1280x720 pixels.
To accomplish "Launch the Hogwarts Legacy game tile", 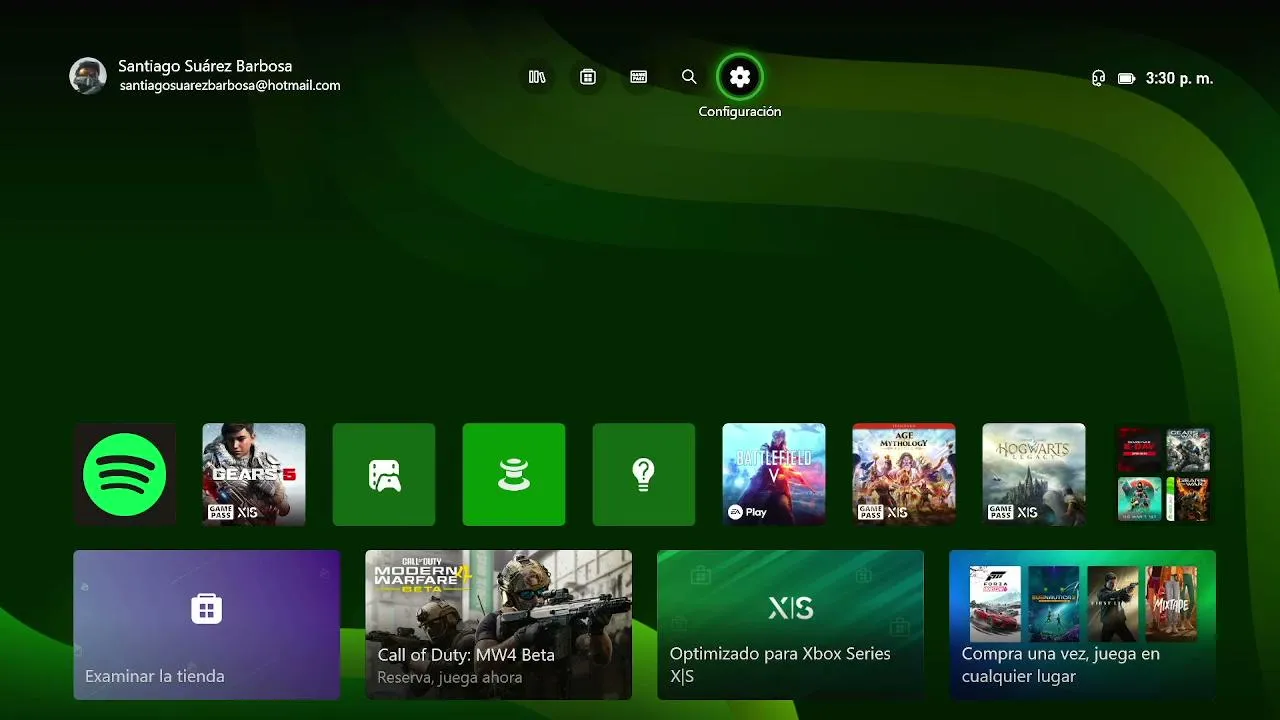I will (1034, 474).
